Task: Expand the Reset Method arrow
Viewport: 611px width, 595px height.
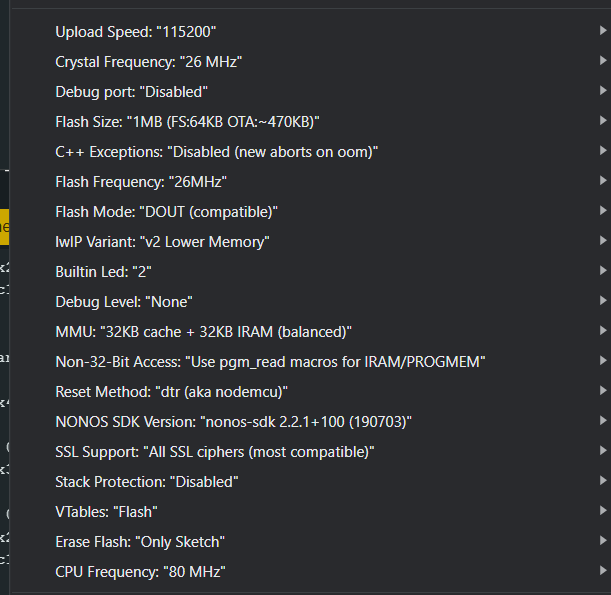Action: click(603, 390)
